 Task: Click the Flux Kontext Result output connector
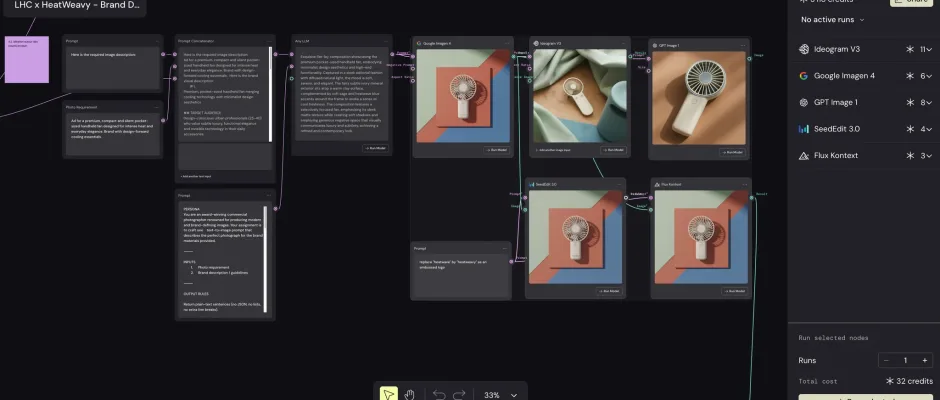[752, 197]
